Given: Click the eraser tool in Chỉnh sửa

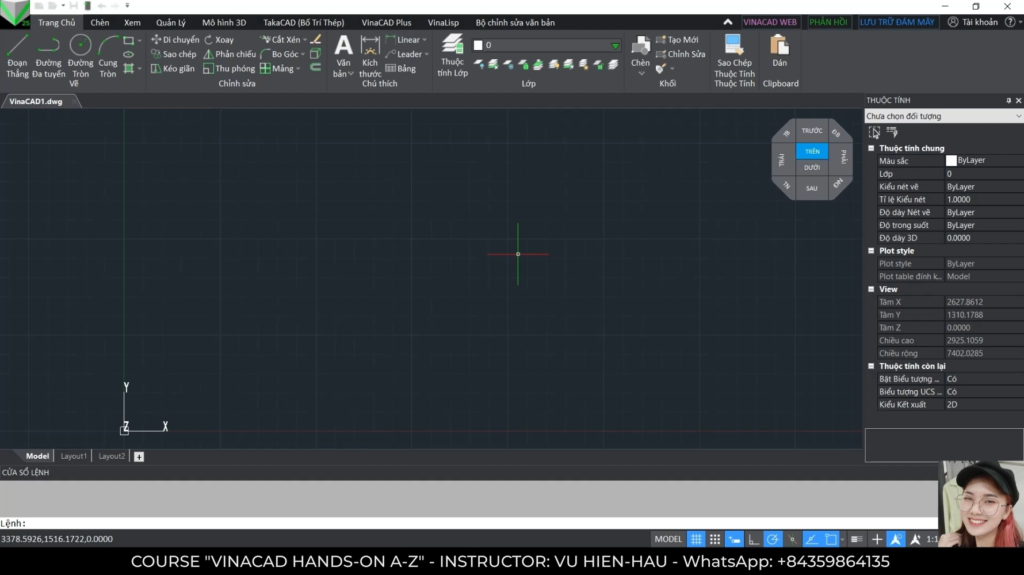Looking at the screenshot, I should [x=315, y=40].
